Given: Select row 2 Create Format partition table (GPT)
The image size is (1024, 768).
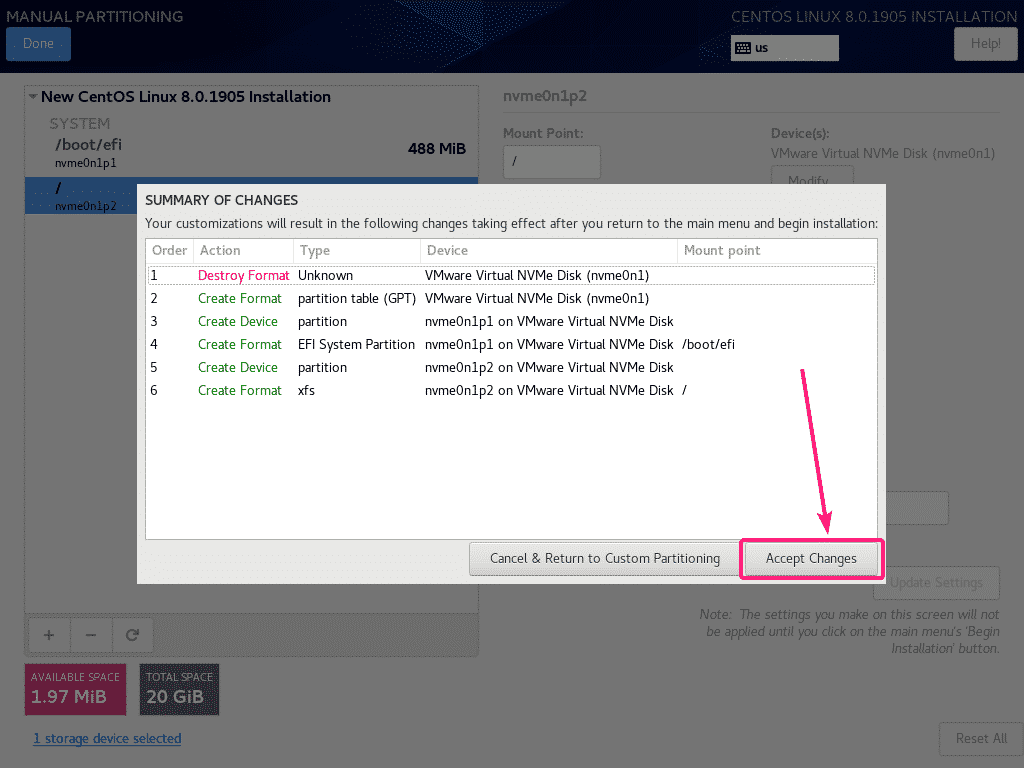Looking at the screenshot, I should pos(511,298).
